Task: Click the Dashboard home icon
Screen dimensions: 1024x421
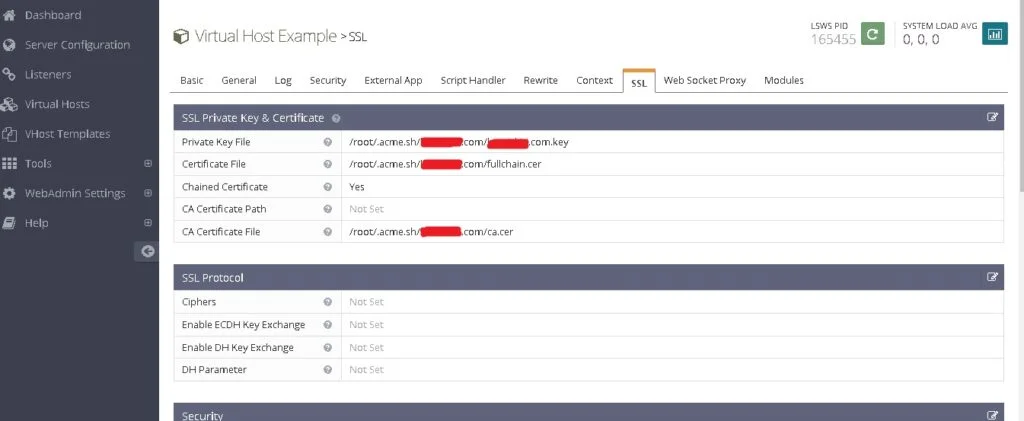Action: 9,15
